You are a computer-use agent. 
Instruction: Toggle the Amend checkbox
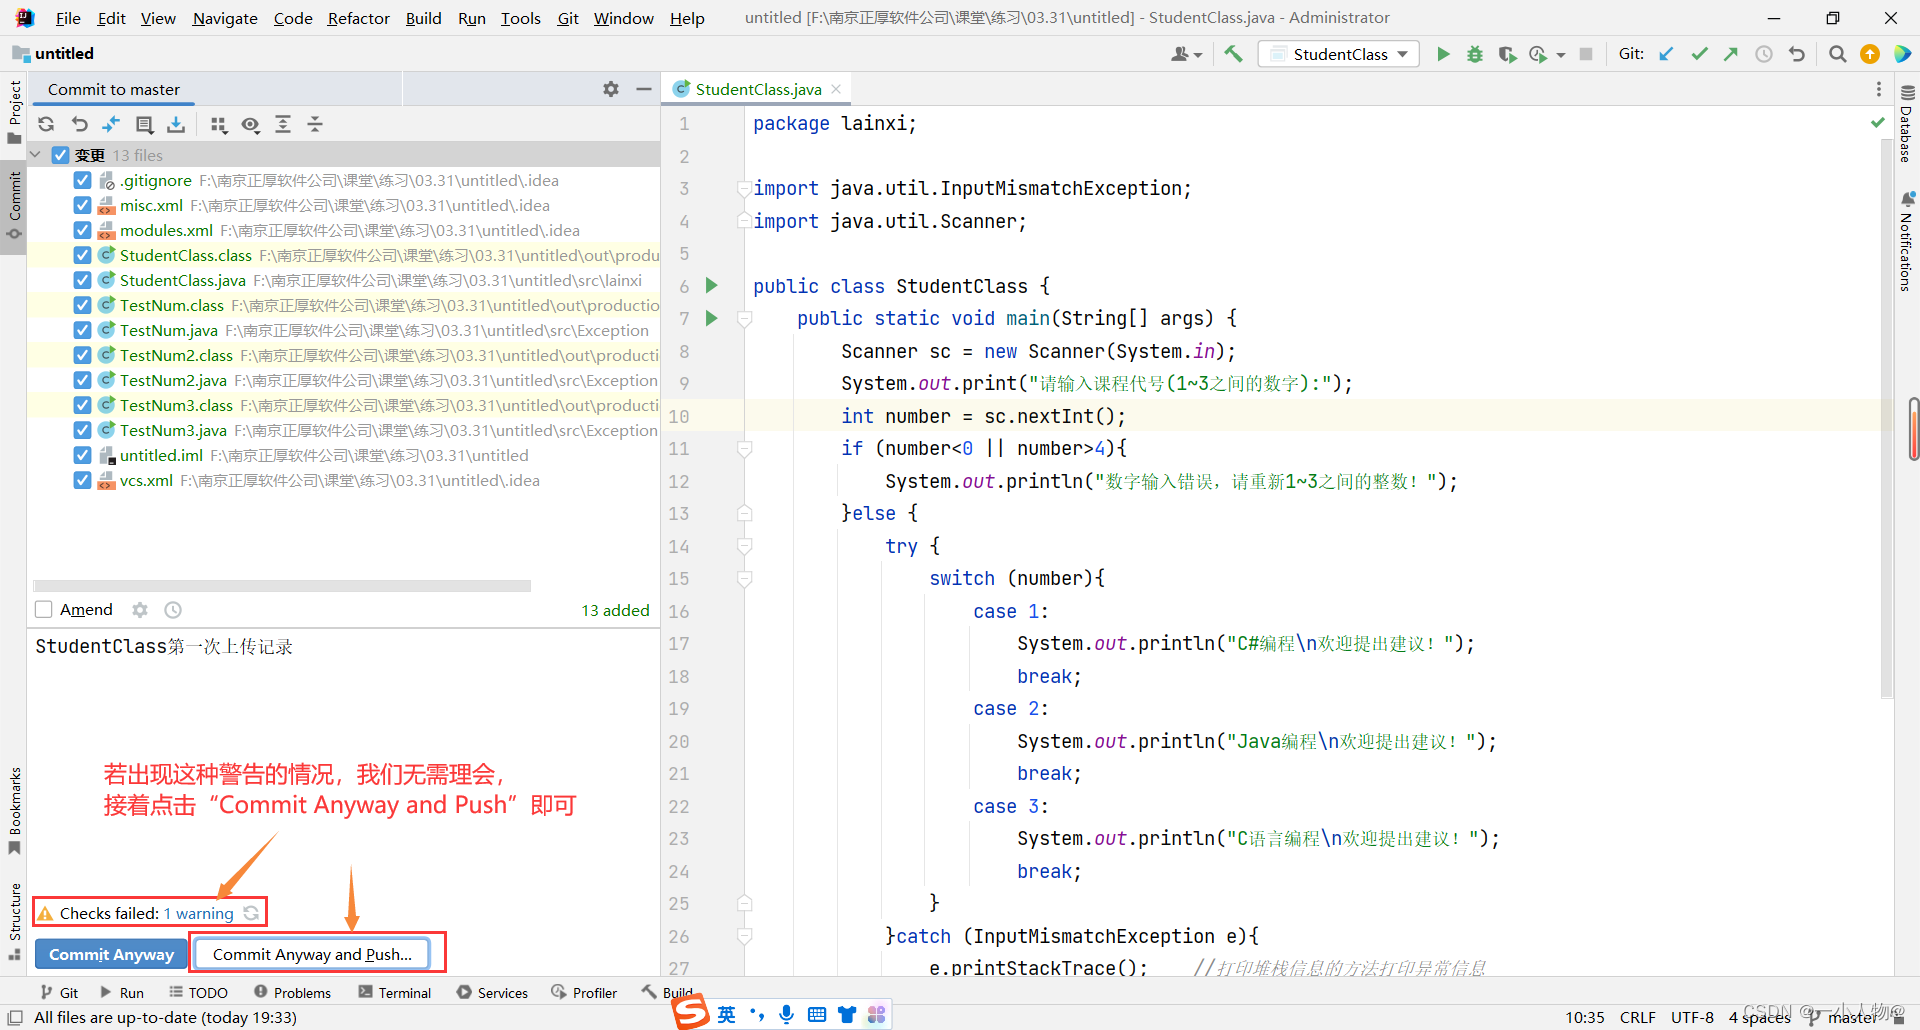point(44,610)
